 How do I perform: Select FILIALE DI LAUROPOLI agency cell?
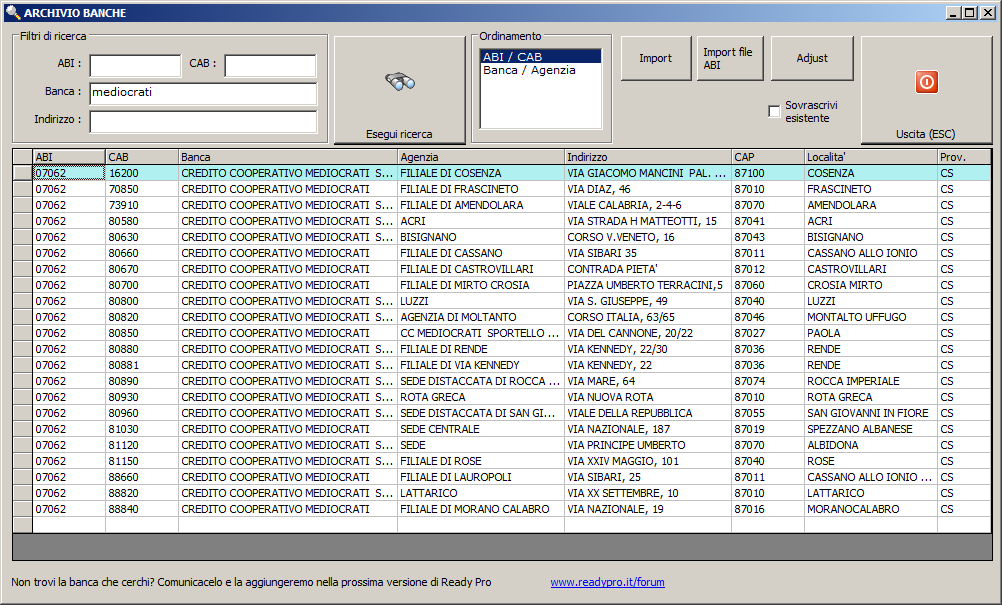click(x=481, y=477)
